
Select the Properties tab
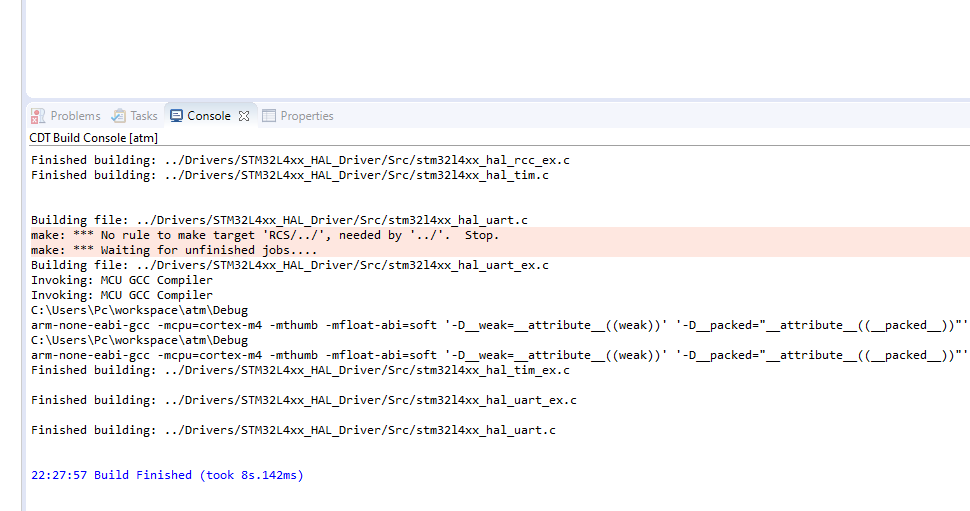tap(306, 116)
